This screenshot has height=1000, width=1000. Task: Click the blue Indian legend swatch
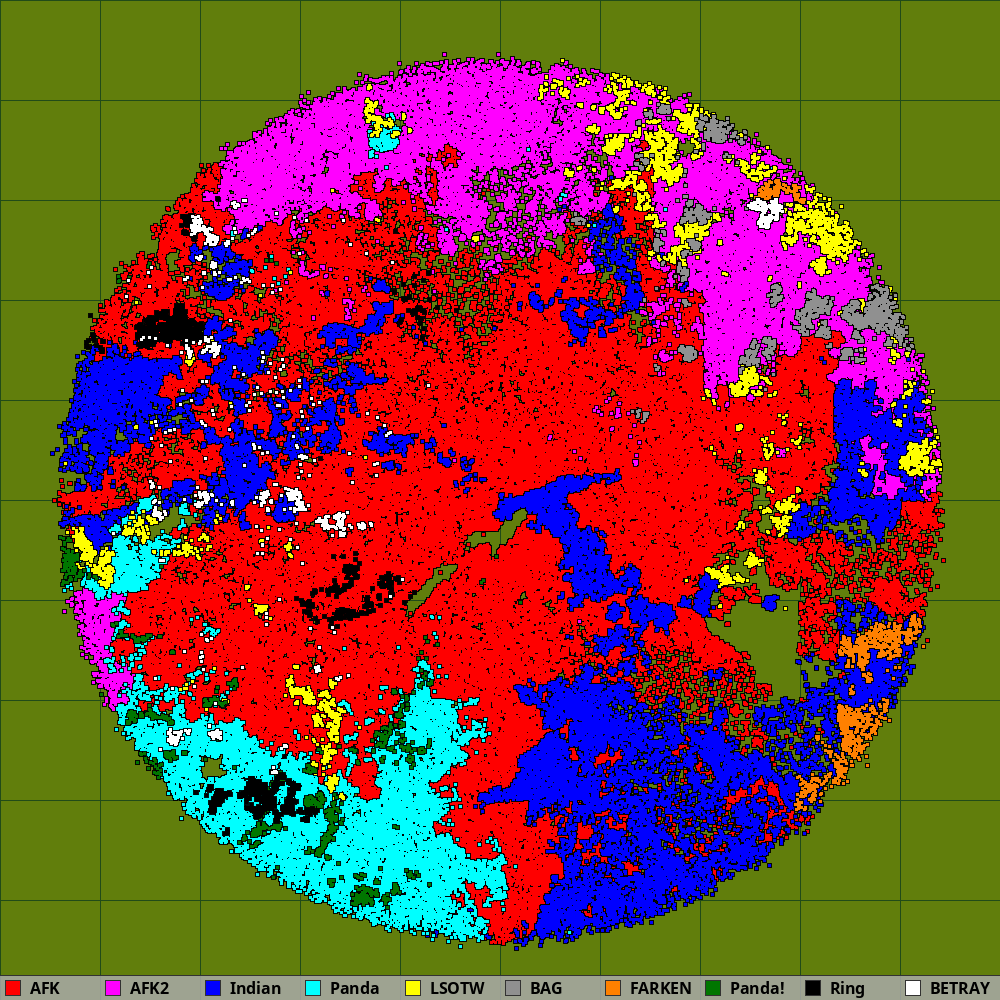pyautogui.click(x=213, y=988)
